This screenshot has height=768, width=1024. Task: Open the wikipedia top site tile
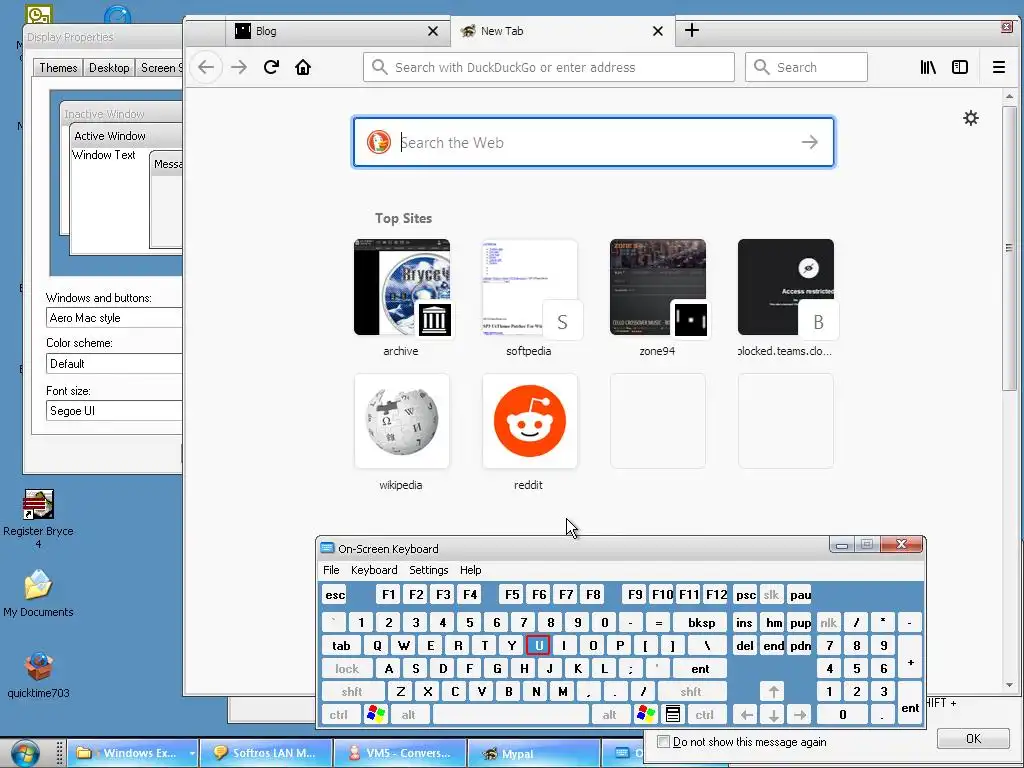[x=402, y=421]
